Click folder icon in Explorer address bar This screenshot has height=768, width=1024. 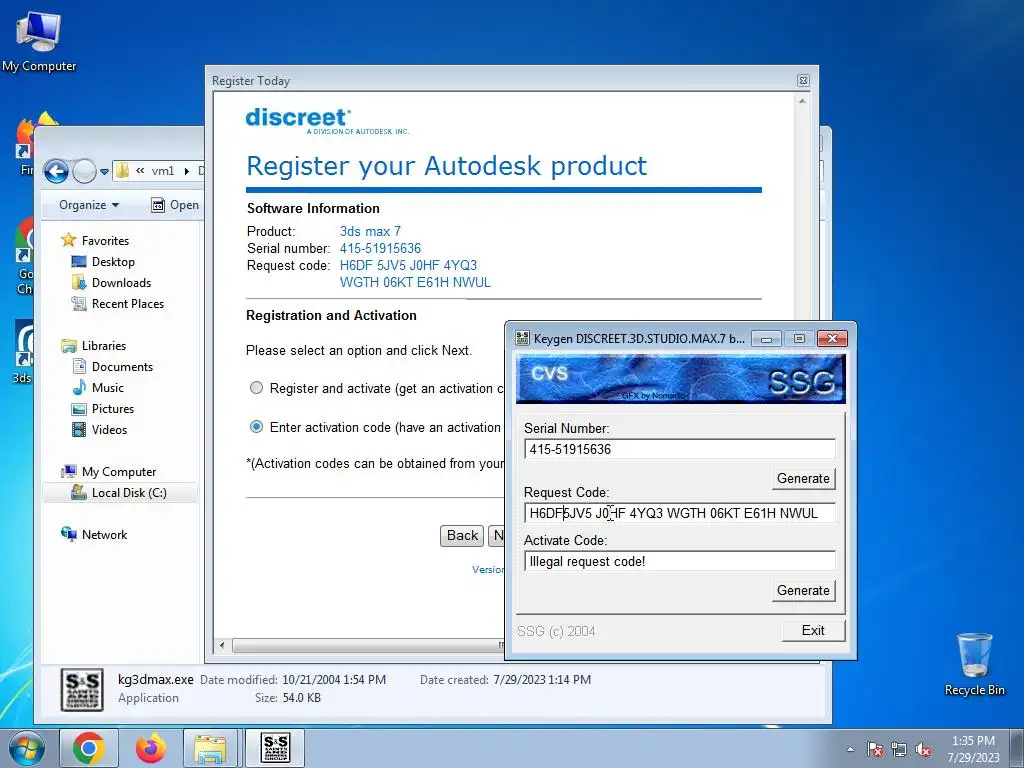(x=122, y=171)
